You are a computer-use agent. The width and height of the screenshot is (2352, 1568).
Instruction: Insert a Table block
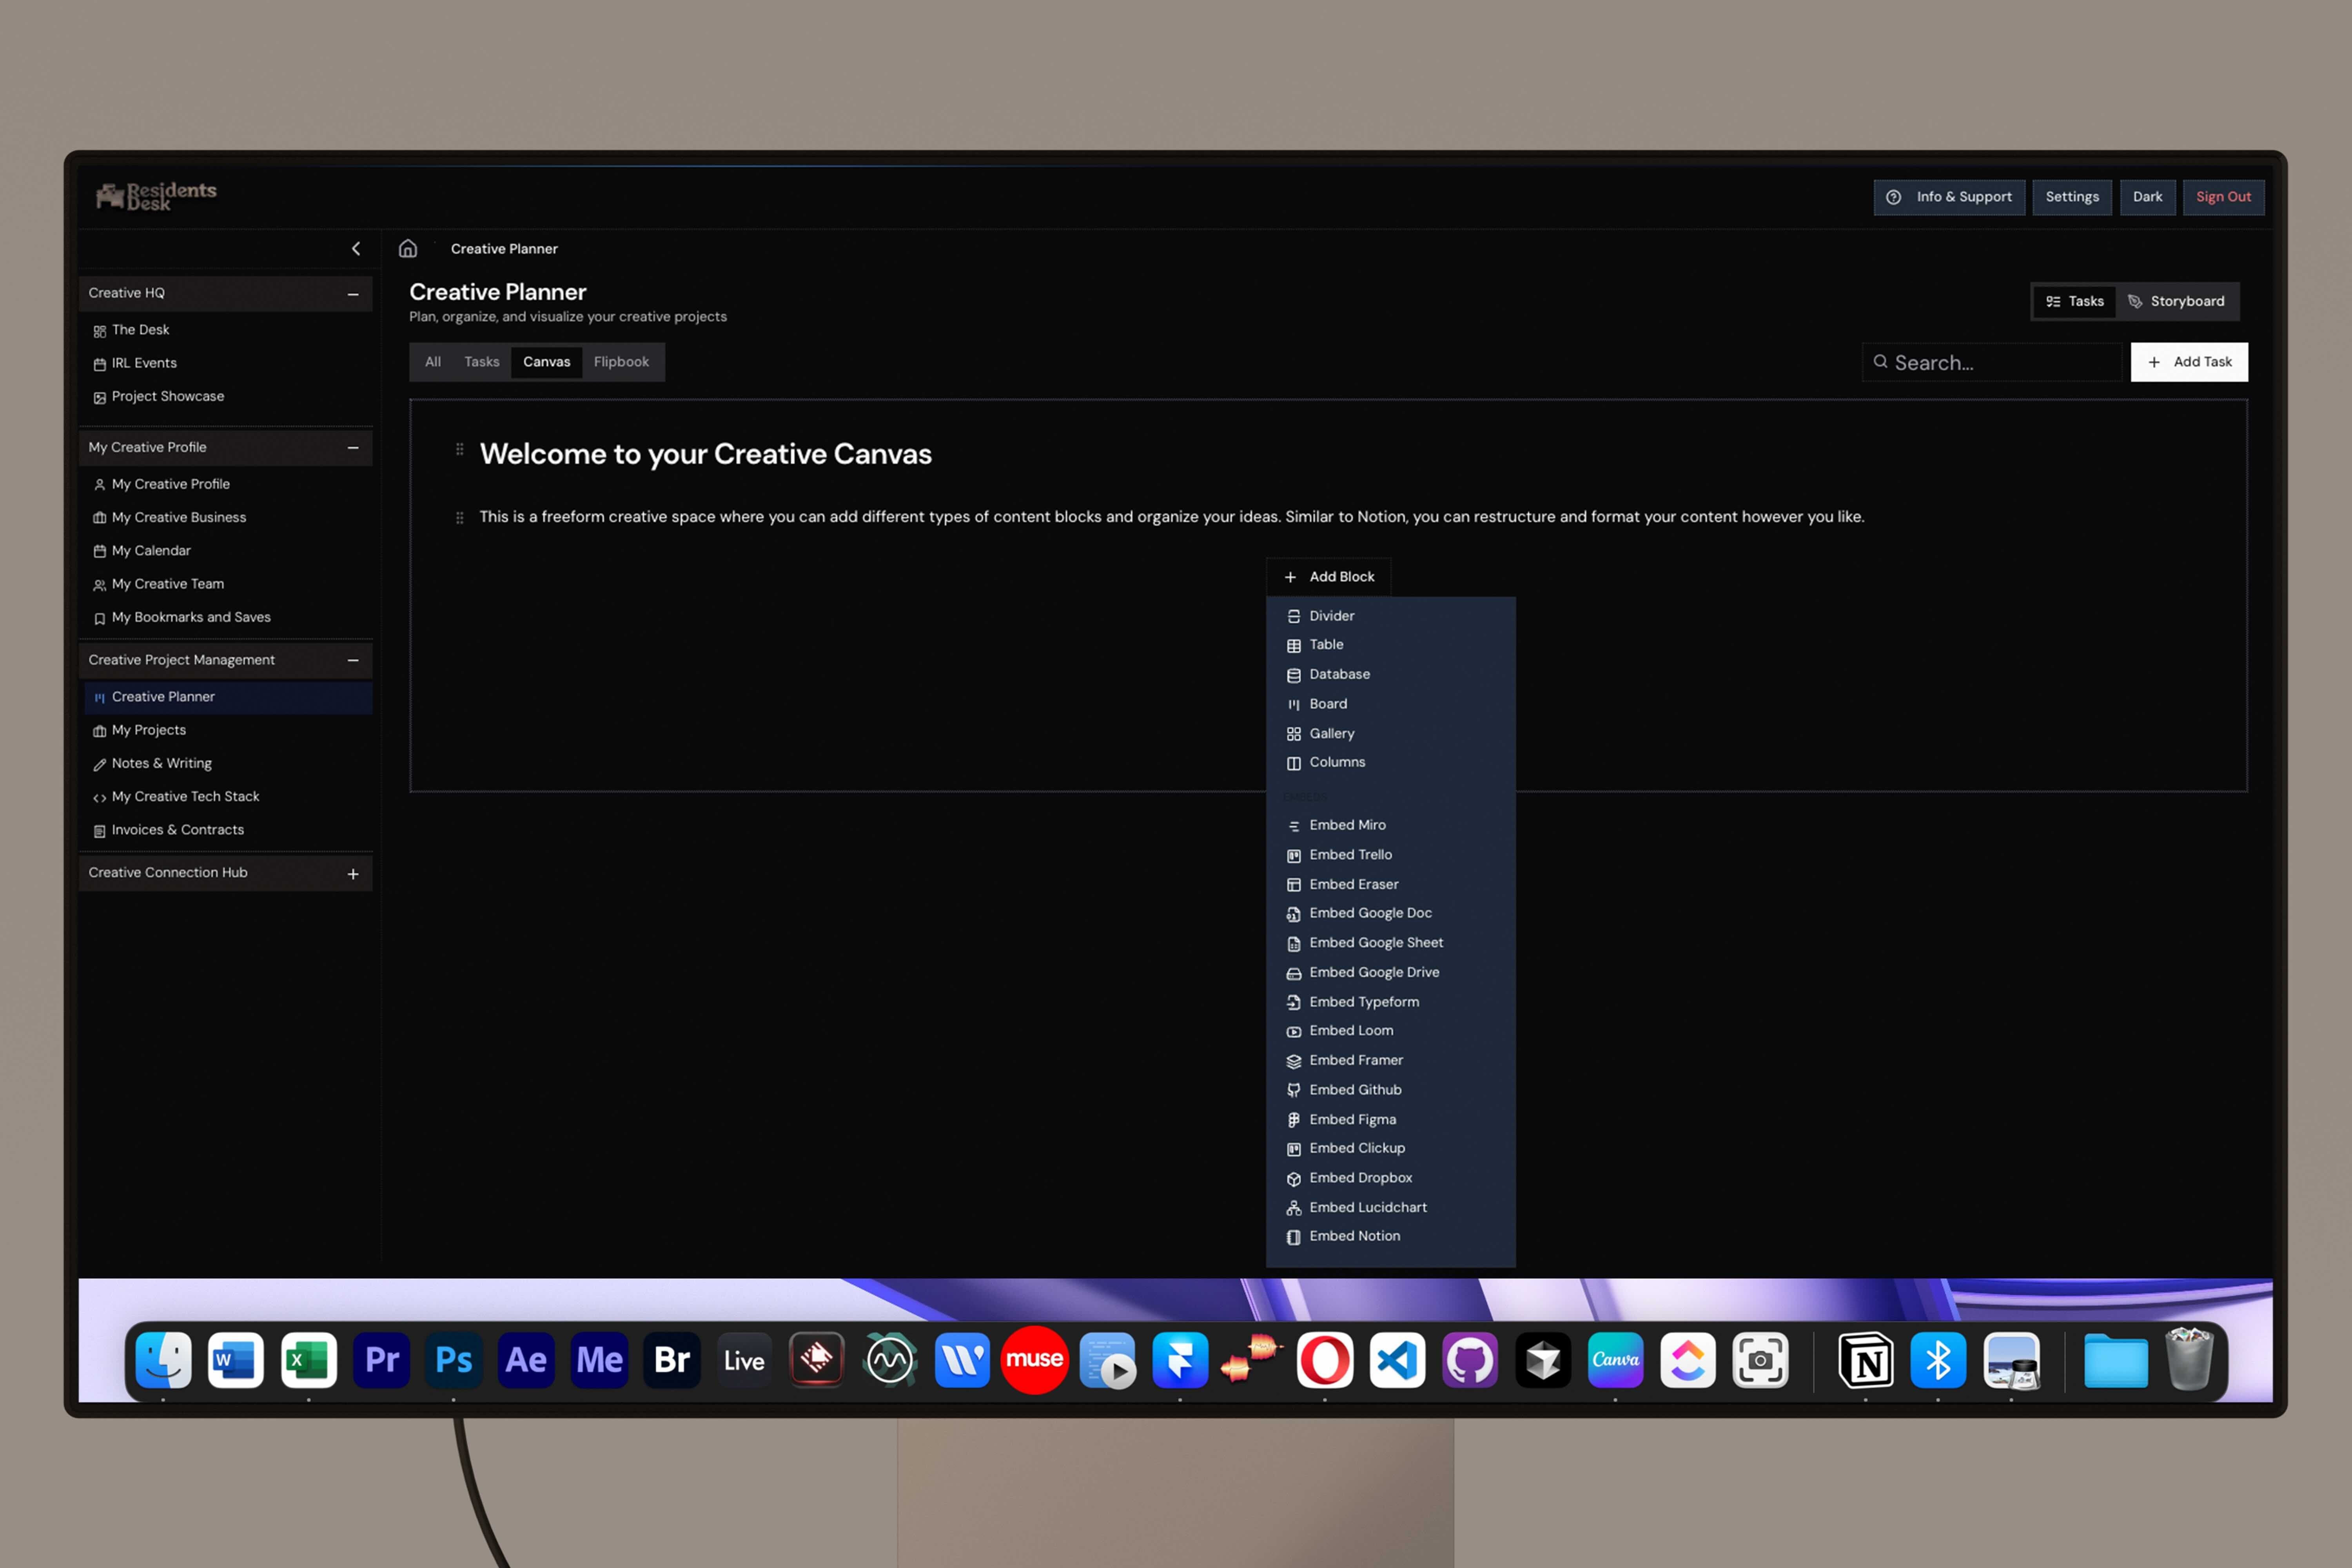pyautogui.click(x=1390, y=645)
